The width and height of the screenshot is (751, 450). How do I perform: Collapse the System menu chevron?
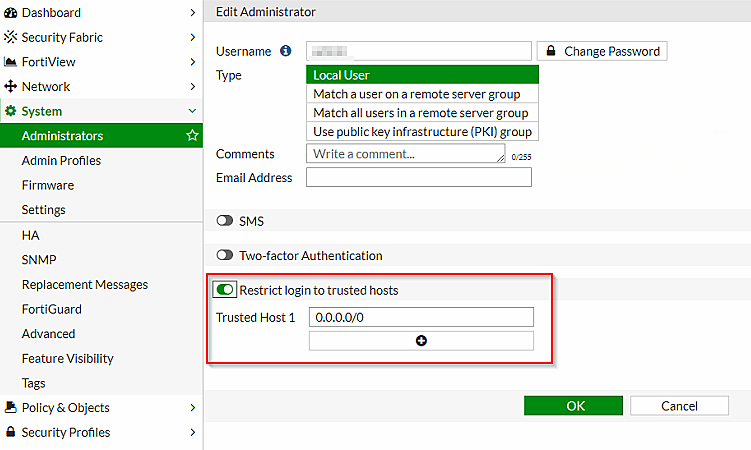click(x=193, y=111)
